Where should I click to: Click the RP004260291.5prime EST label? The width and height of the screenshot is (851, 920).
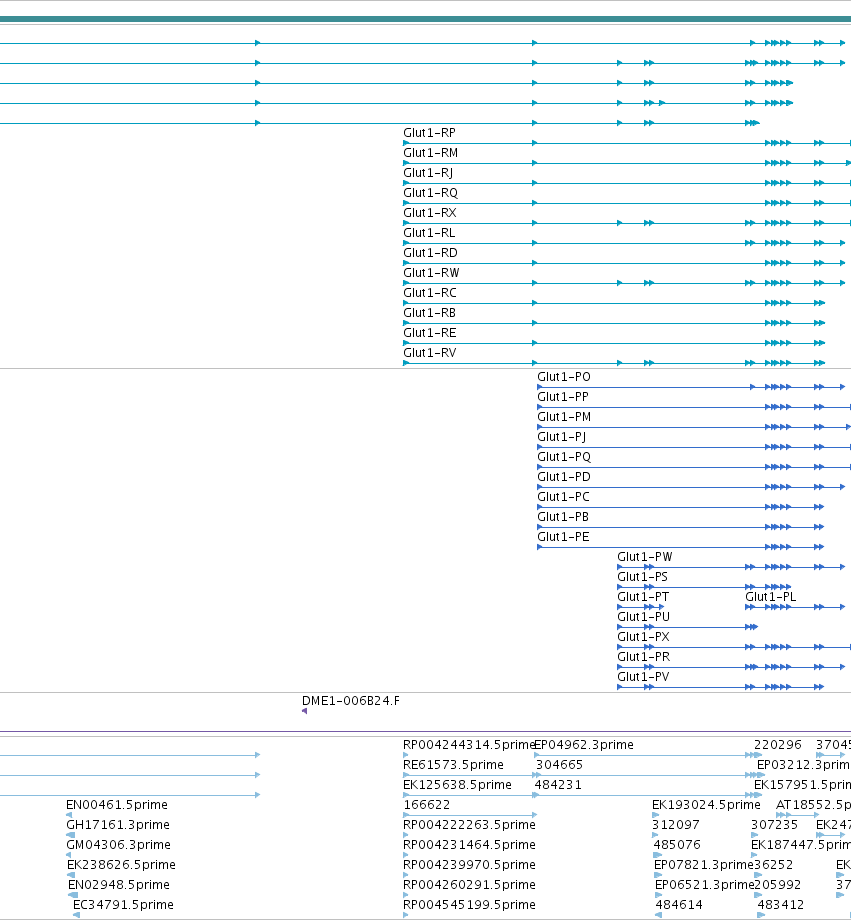[x=469, y=884]
